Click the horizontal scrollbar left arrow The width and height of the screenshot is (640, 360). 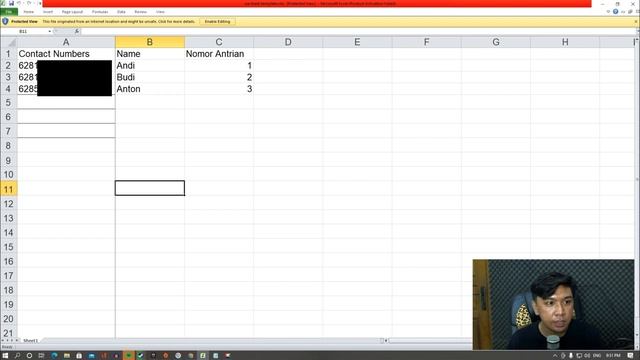pyautogui.click(x=386, y=340)
